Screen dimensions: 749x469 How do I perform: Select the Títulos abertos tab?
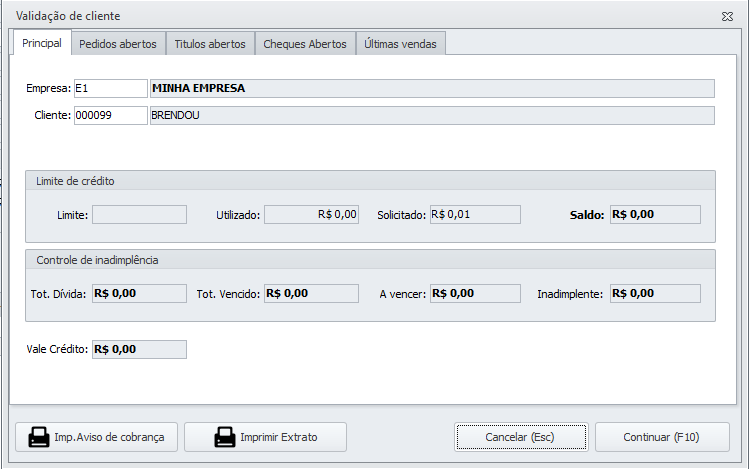click(x=209, y=44)
